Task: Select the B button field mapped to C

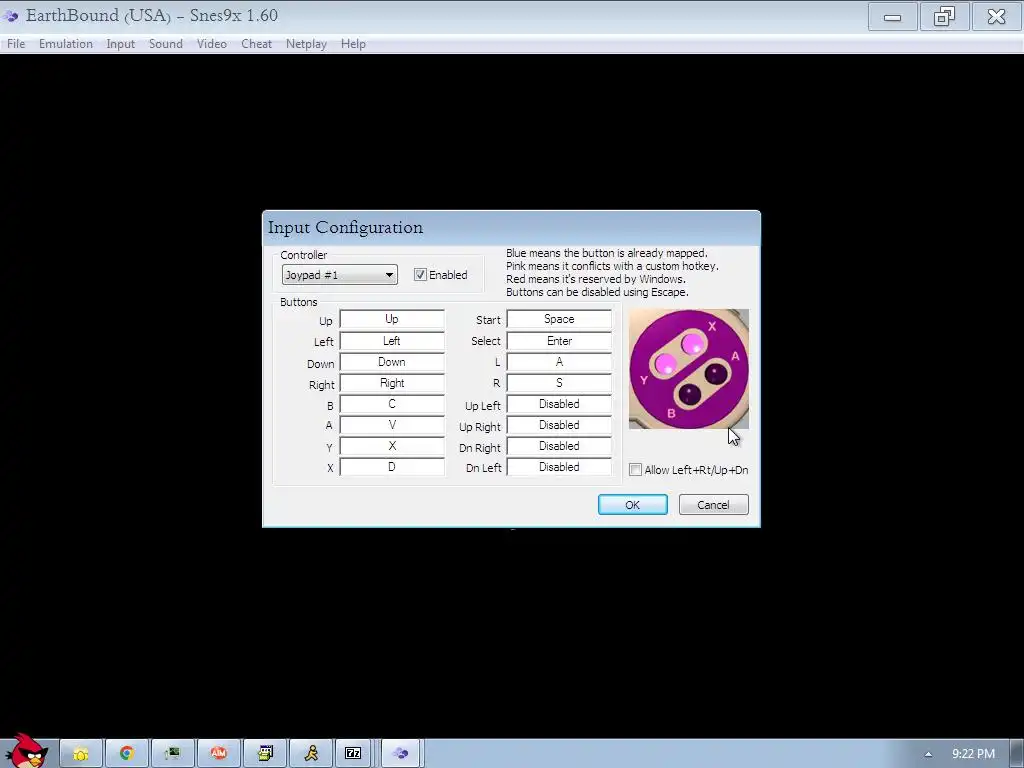Action: [x=392, y=404]
